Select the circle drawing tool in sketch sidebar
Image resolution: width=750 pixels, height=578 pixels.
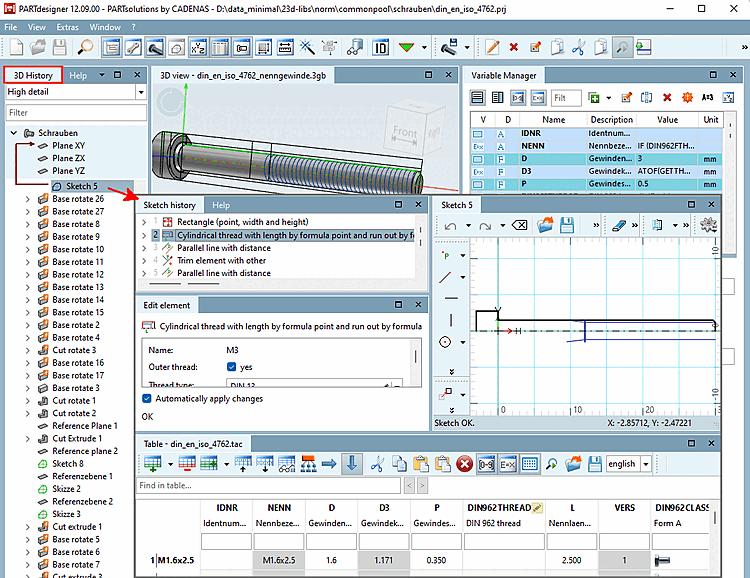[x=446, y=341]
